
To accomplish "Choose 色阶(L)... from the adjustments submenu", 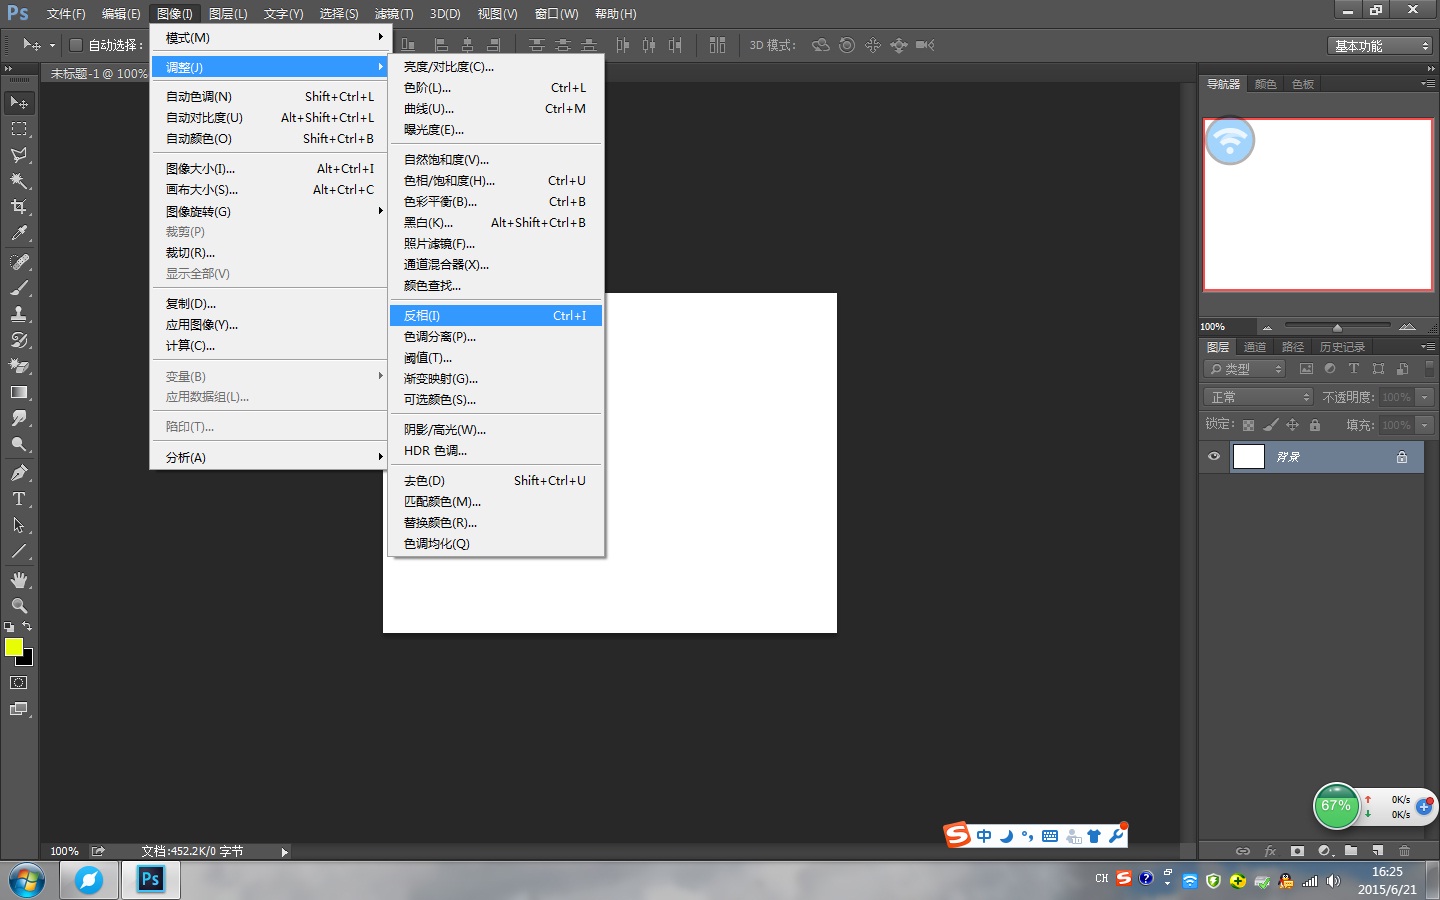I will point(496,88).
